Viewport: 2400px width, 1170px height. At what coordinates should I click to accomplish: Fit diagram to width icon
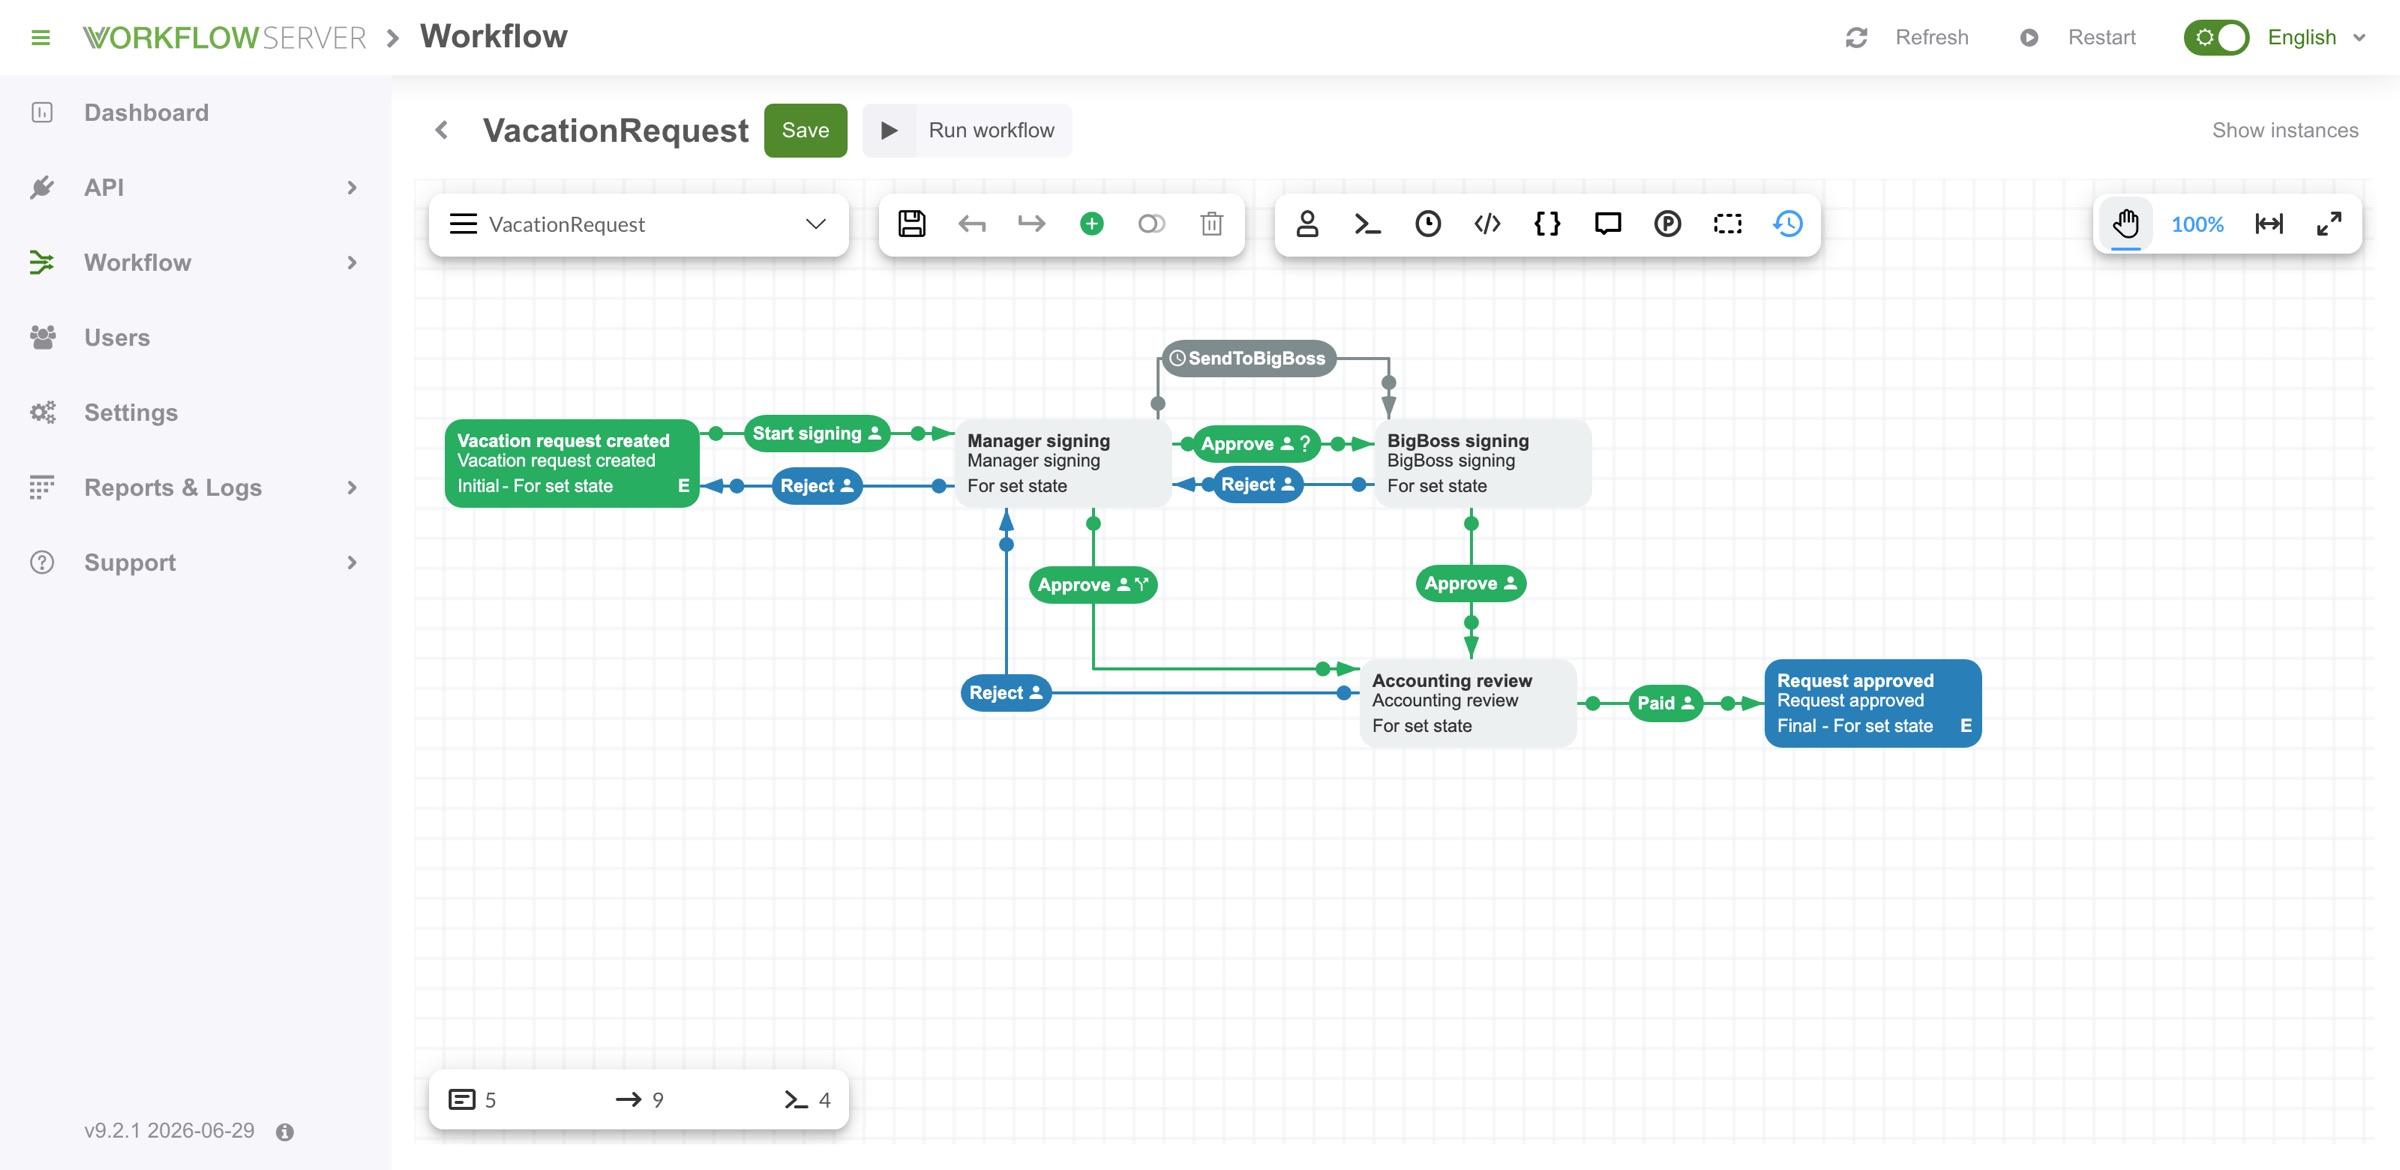click(2269, 224)
